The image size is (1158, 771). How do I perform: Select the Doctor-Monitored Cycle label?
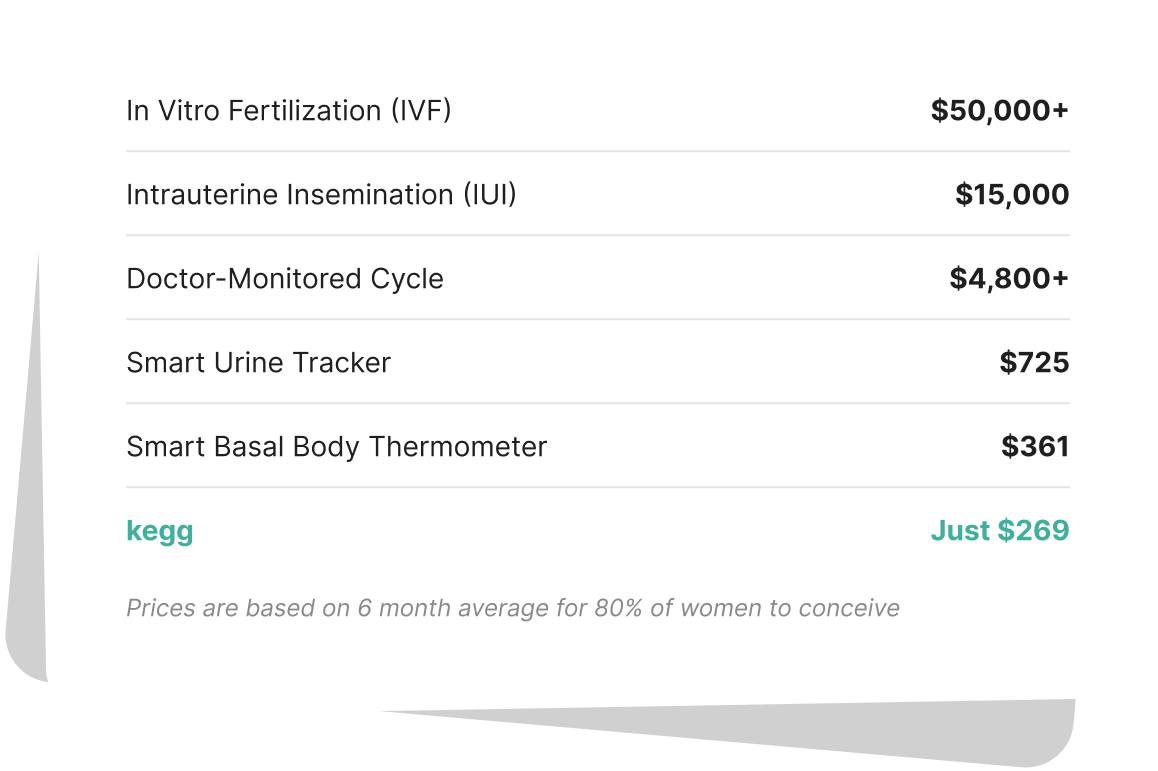click(284, 279)
